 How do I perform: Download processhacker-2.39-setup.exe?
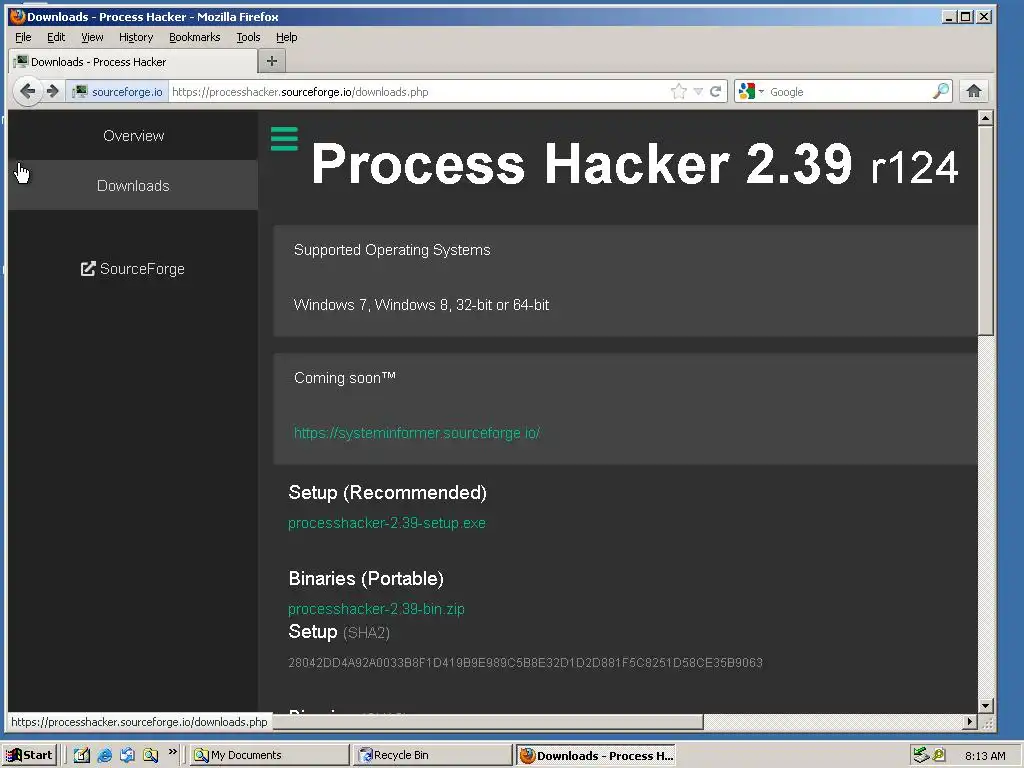pyautogui.click(x=387, y=523)
